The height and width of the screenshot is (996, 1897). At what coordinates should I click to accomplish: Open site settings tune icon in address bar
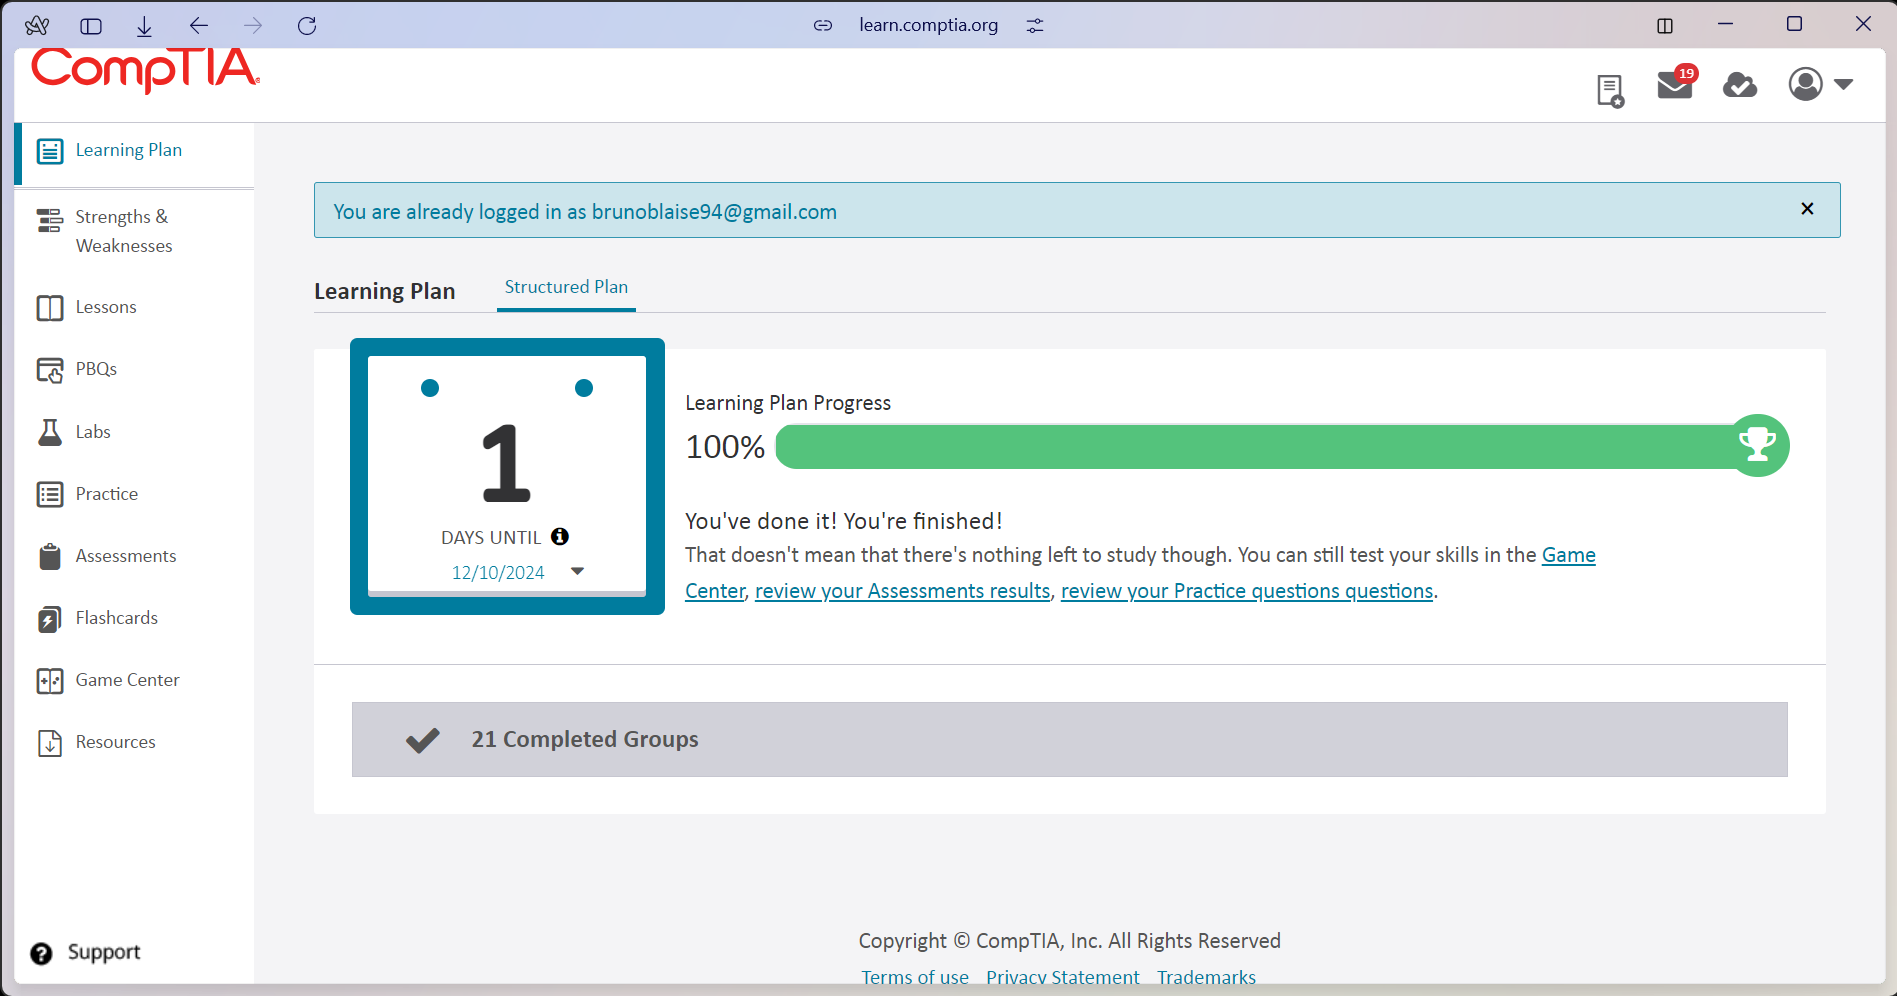click(1035, 25)
